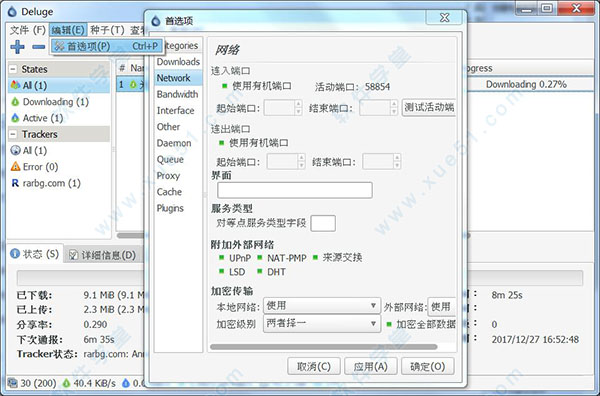Select the blue Active (1) filter icon
This screenshot has width=600, height=396.
click(15, 118)
